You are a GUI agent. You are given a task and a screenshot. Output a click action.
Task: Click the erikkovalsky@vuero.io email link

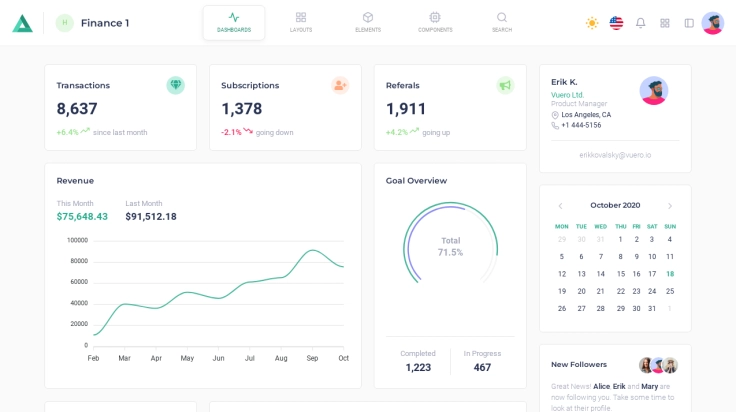coord(615,155)
